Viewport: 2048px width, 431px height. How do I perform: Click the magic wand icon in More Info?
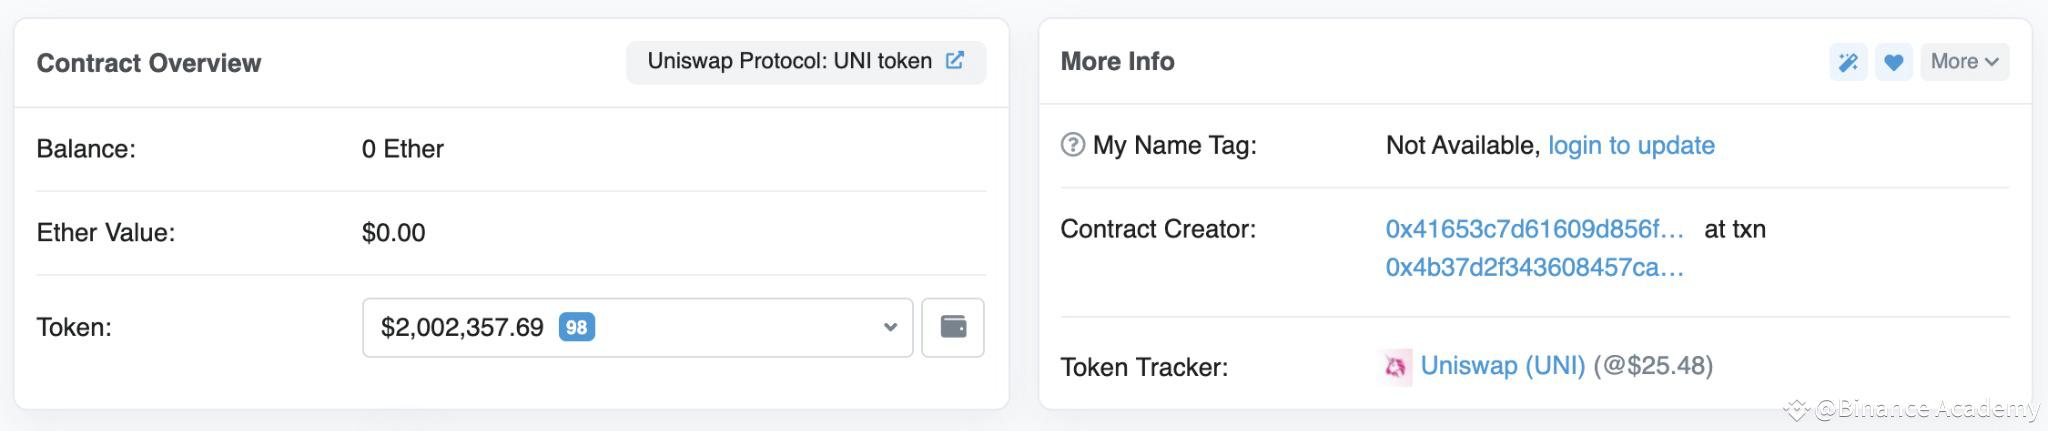(x=1848, y=62)
